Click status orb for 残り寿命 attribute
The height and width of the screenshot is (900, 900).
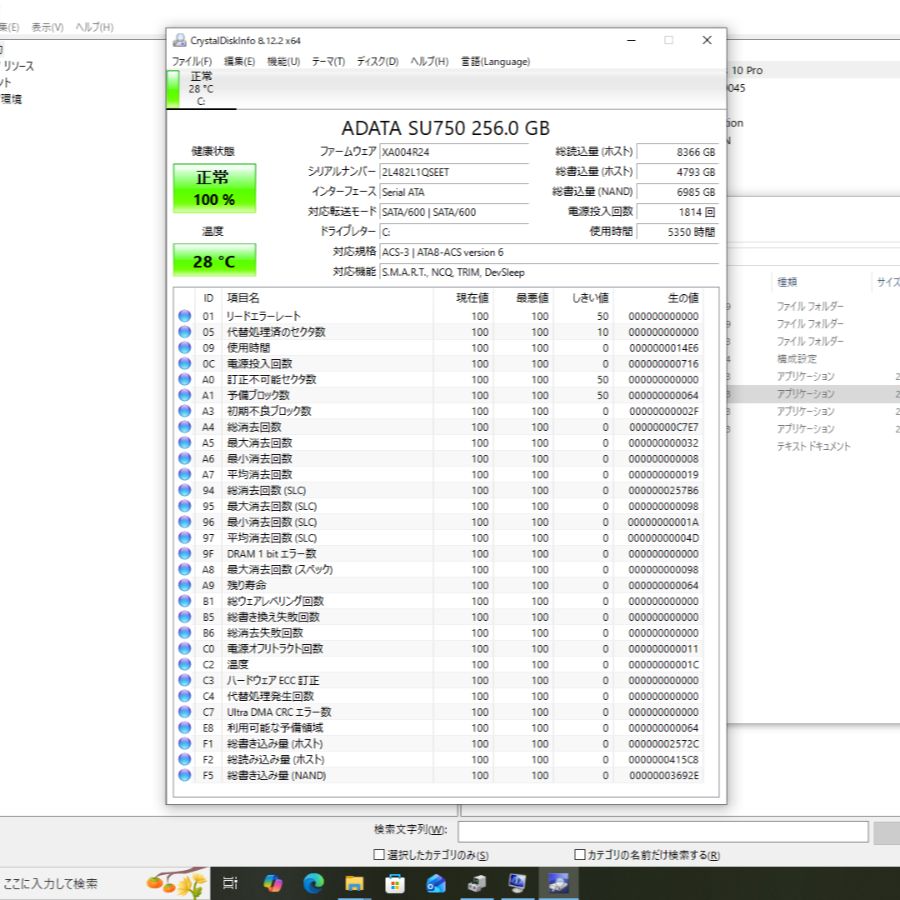click(184, 585)
